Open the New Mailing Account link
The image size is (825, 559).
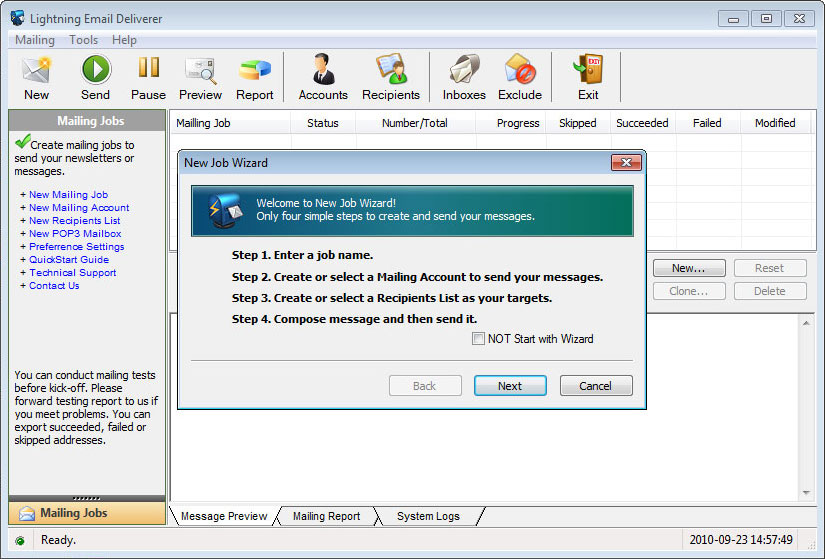(x=79, y=208)
